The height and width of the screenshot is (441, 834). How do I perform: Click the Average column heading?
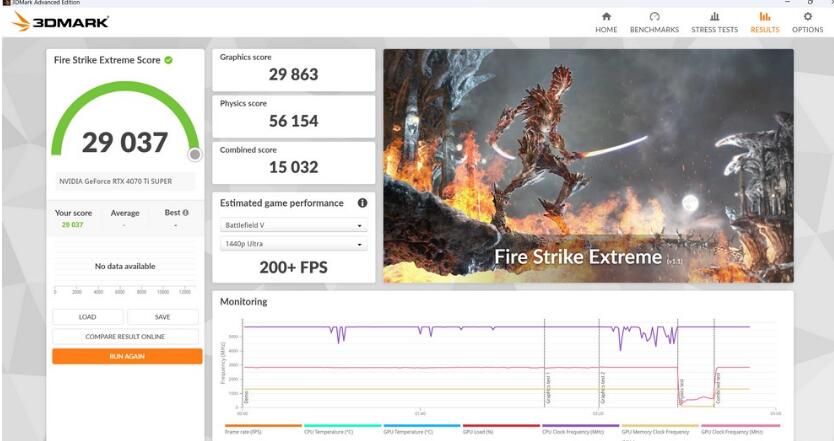pyautogui.click(x=125, y=213)
